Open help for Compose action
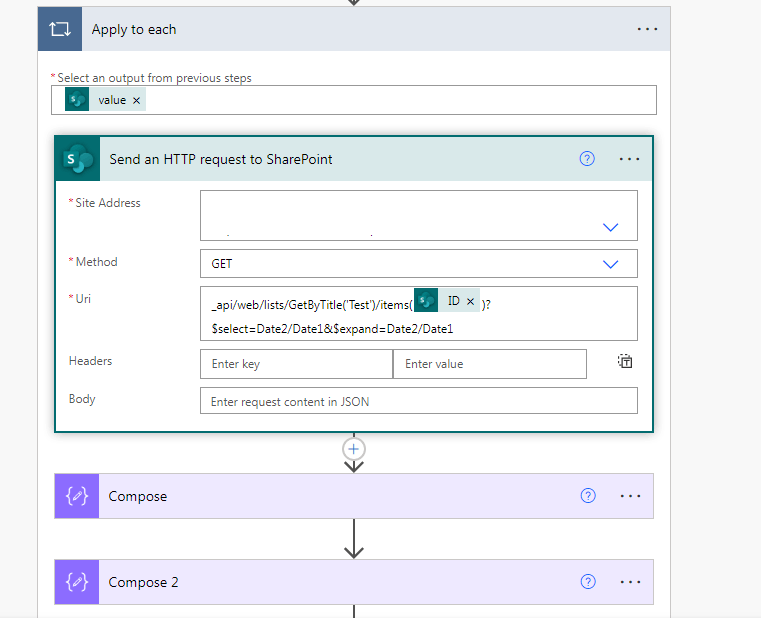The width and height of the screenshot is (761, 618). pos(588,496)
